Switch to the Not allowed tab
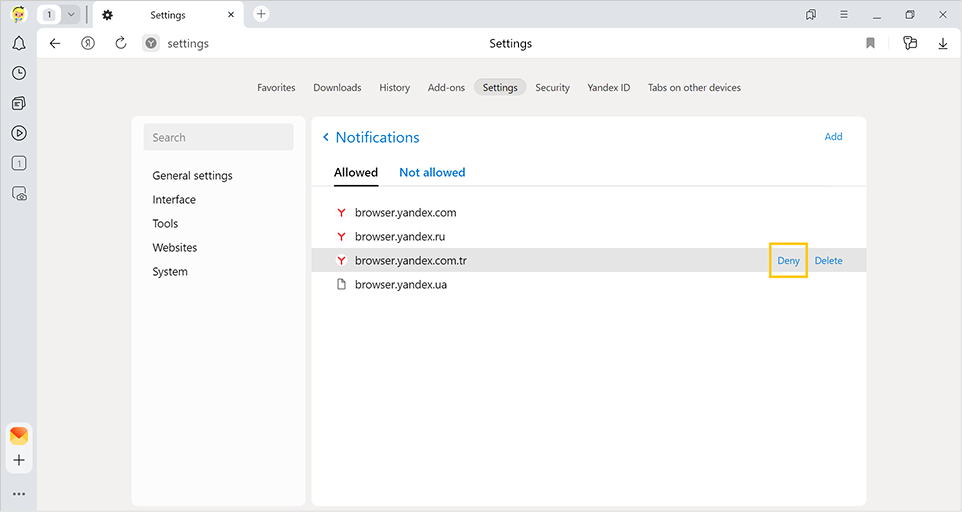The image size is (962, 512). pos(432,172)
